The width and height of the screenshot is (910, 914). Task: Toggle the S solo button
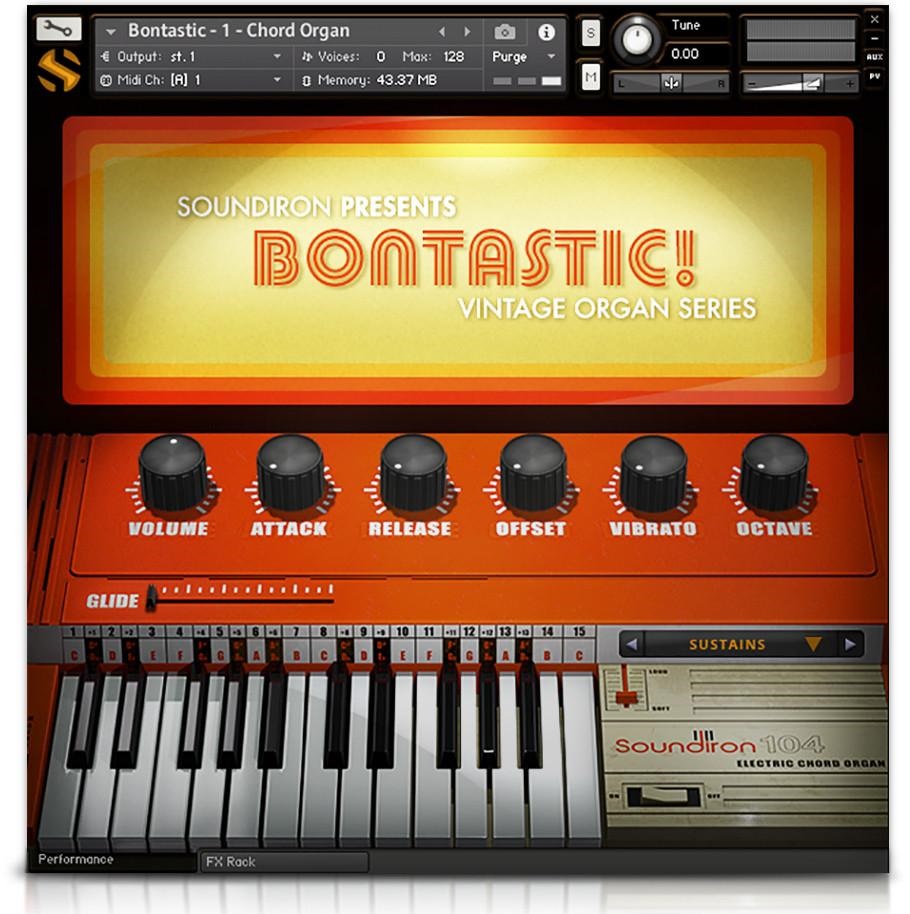click(591, 33)
